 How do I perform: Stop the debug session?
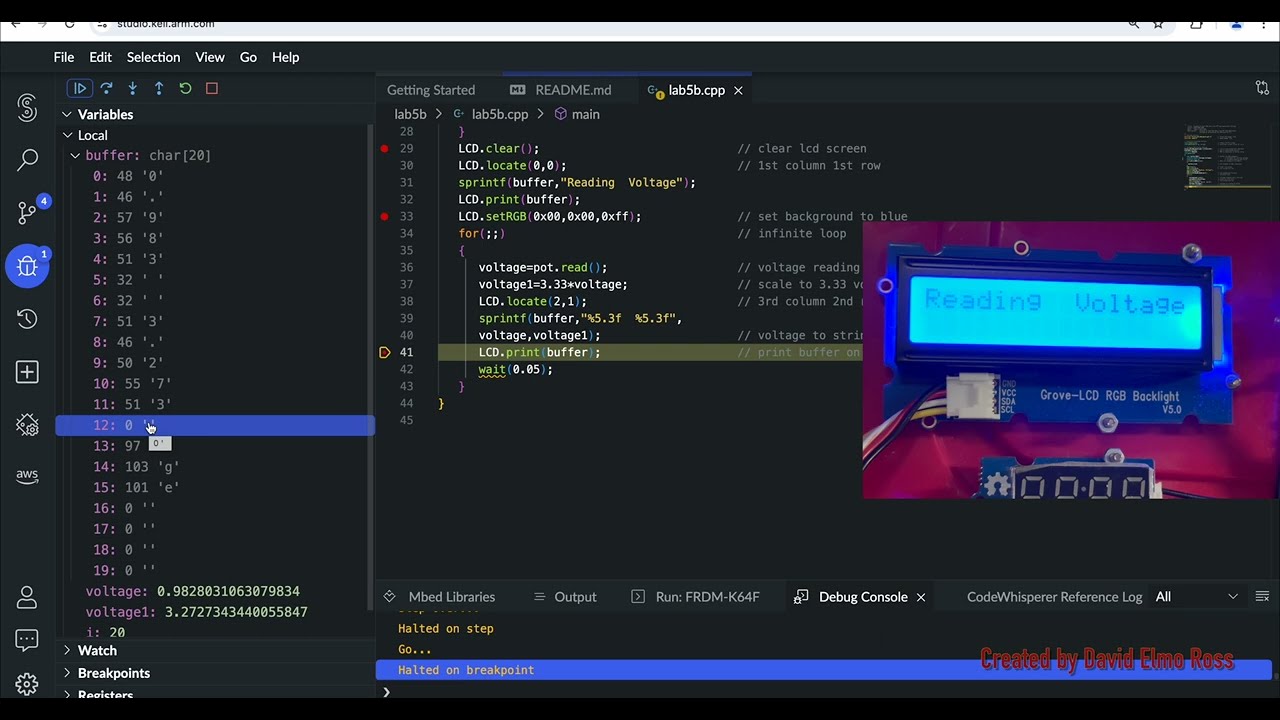tap(212, 88)
